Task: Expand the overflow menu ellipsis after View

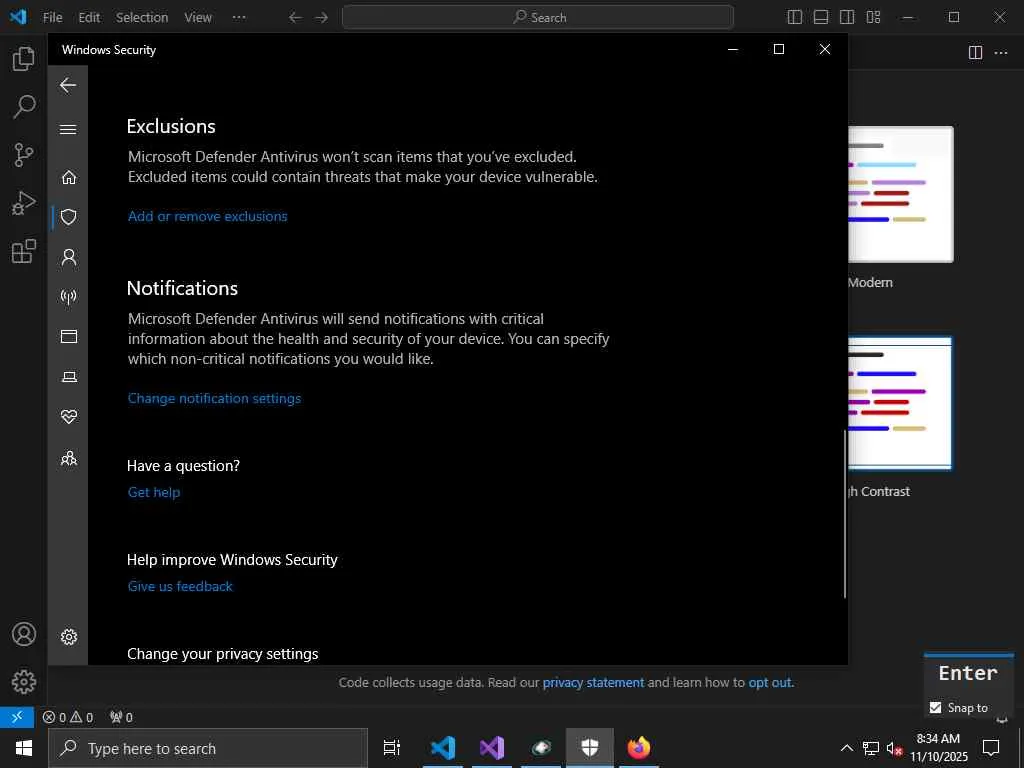Action: 239,18
